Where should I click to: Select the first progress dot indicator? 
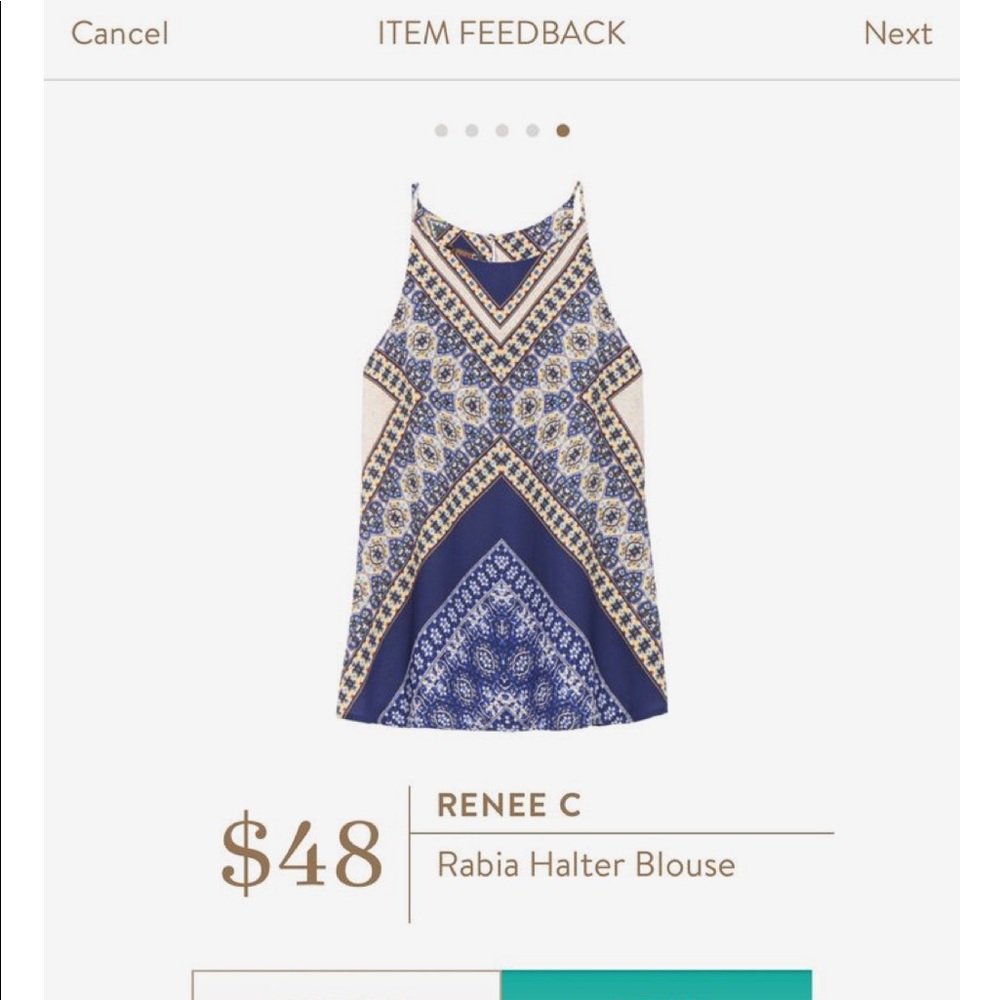coord(441,130)
